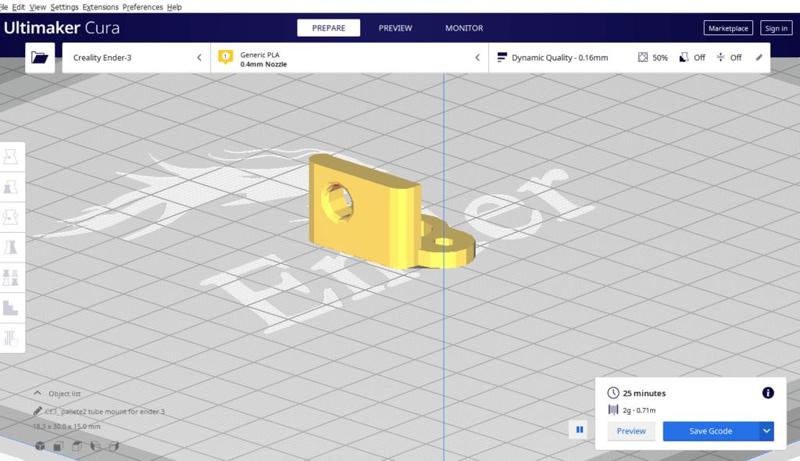Switch to 3D view cube icon

[40, 446]
